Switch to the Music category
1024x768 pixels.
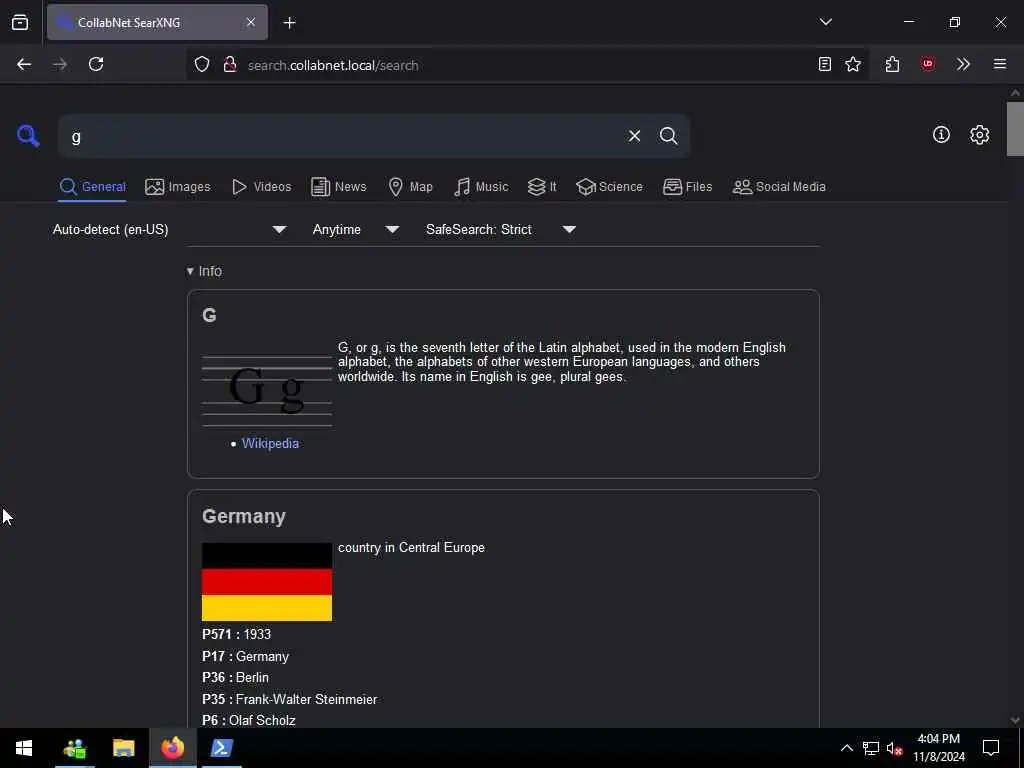pyautogui.click(x=481, y=187)
